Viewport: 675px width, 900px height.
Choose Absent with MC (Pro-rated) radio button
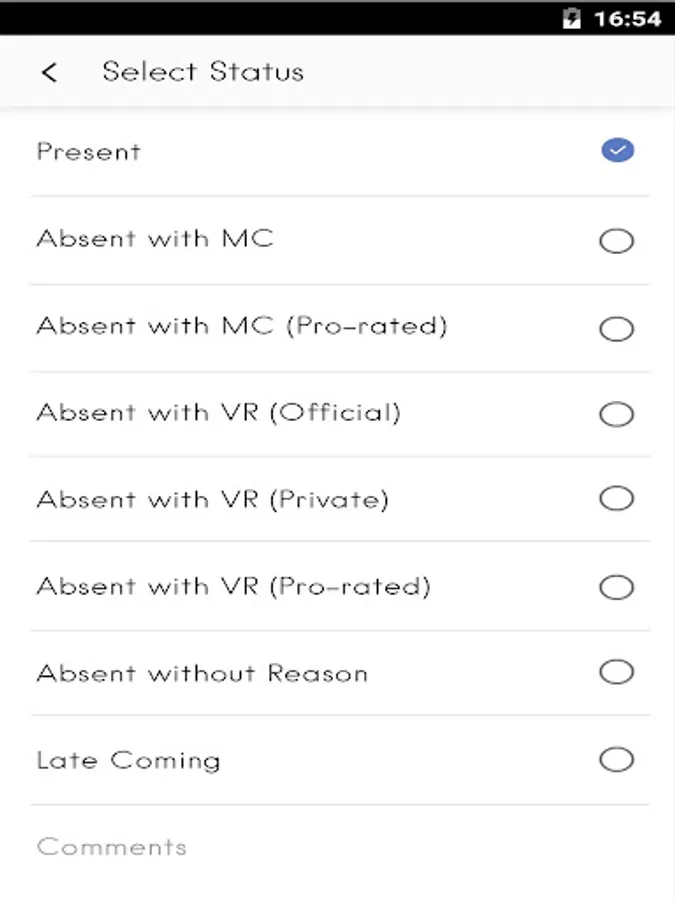click(616, 329)
